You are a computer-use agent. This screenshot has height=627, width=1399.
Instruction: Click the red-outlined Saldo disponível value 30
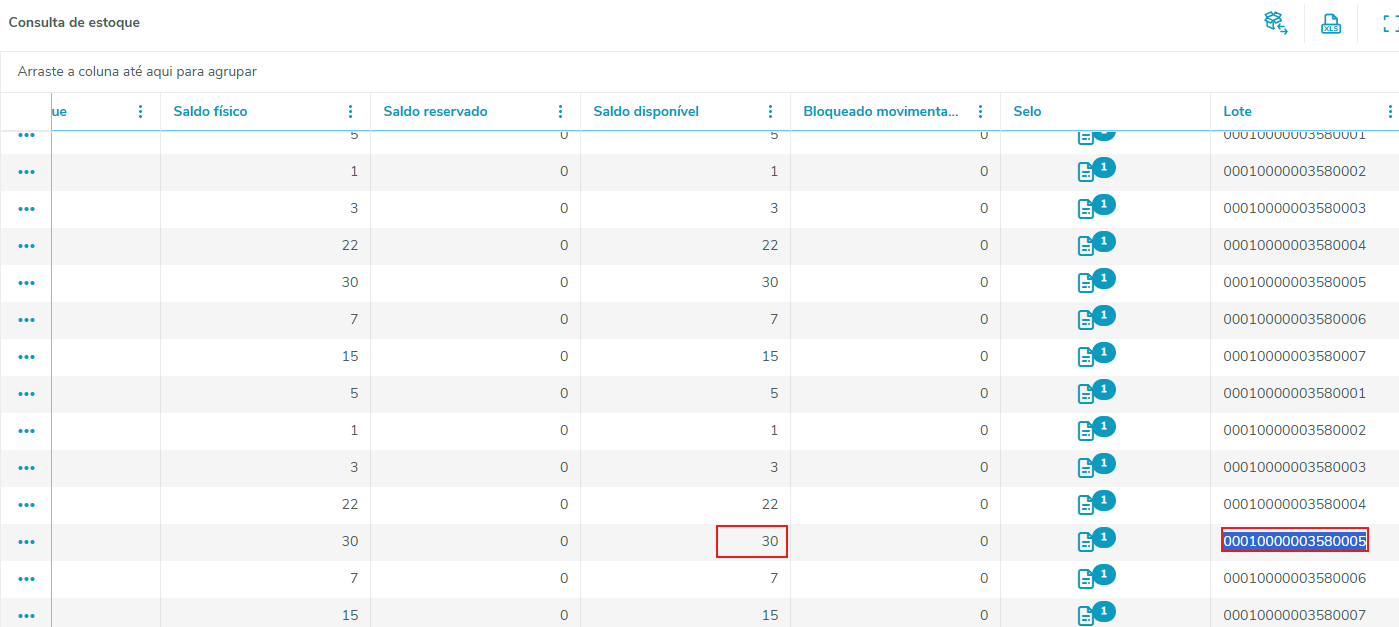pyautogui.click(x=753, y=541)
